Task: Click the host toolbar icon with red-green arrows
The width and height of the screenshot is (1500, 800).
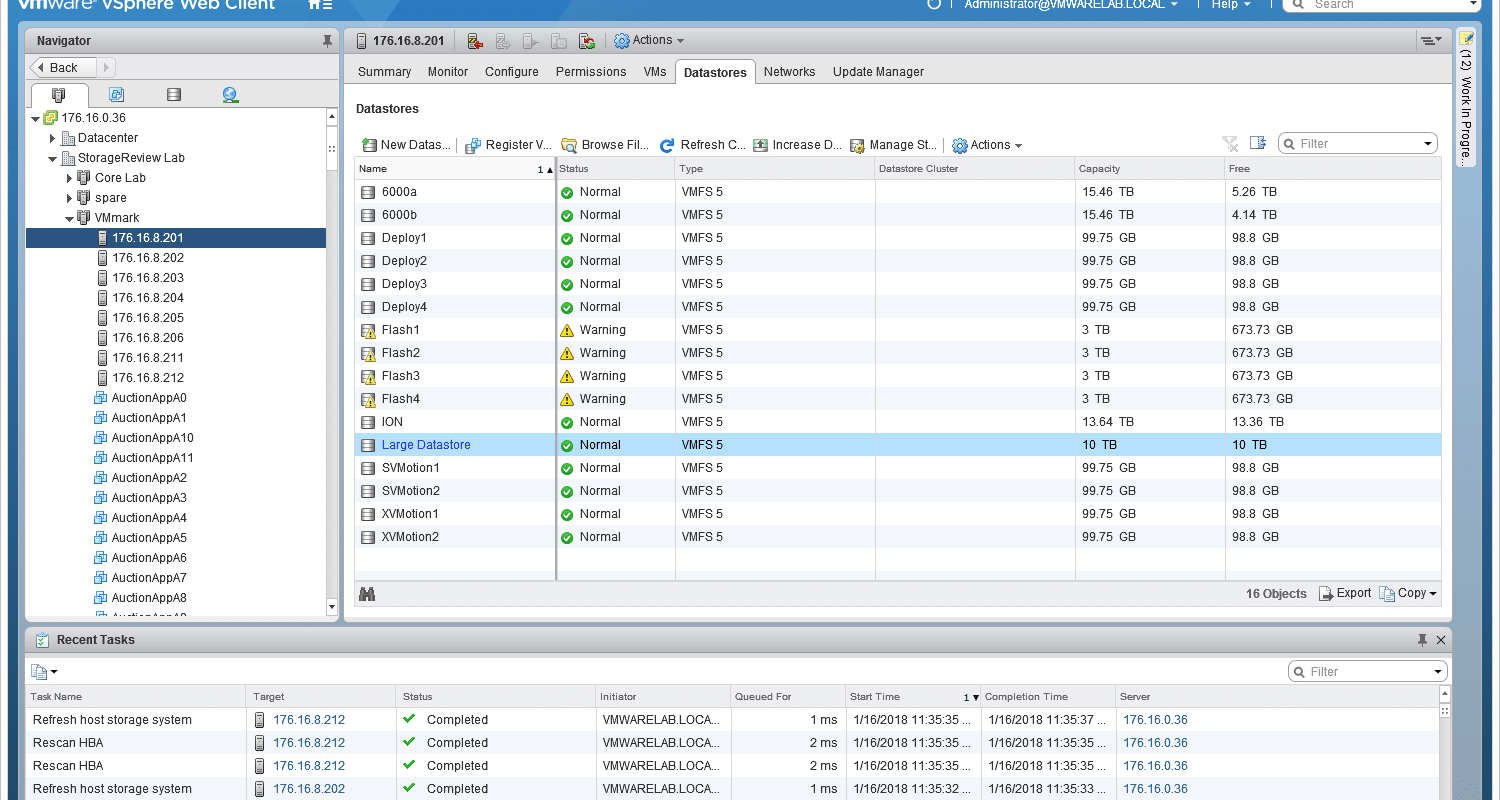Action: click(x=587, y=41)
